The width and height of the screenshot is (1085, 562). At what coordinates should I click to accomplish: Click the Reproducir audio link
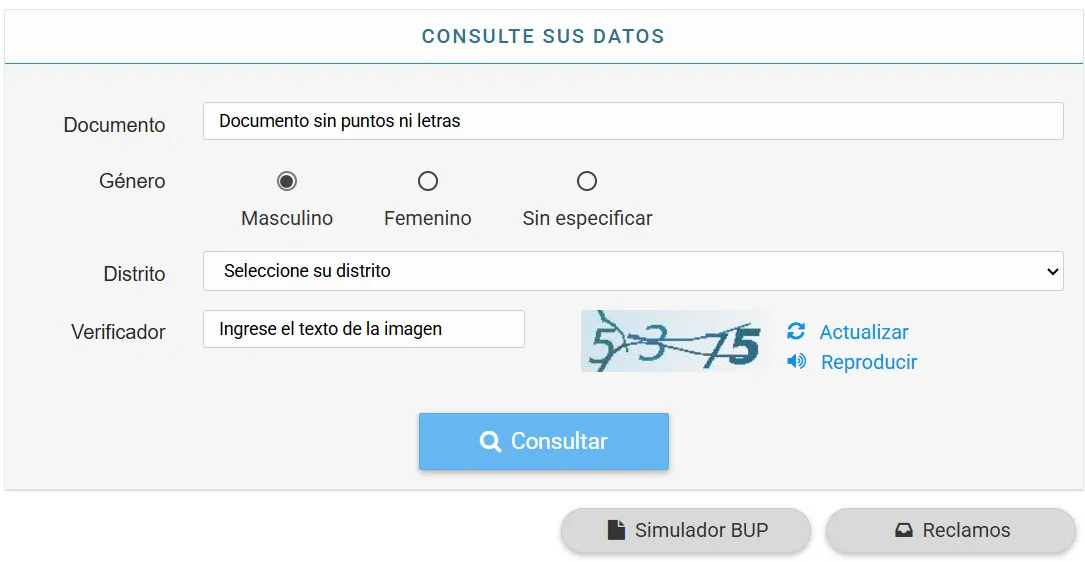[x=869, y=362]
